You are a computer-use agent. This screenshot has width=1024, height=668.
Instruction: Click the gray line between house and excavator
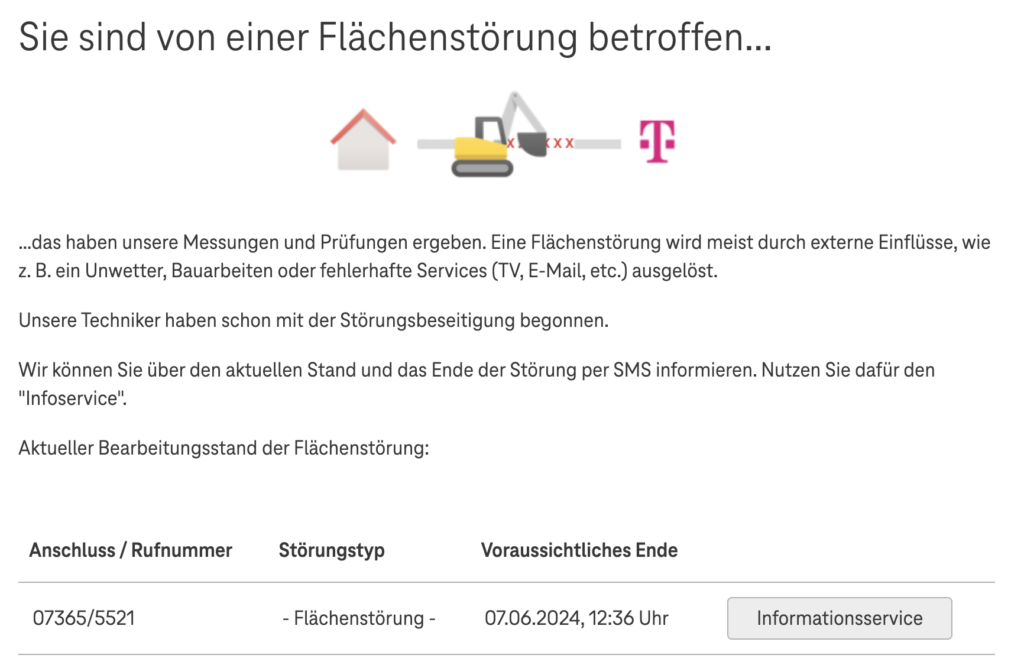click(433, 144)
